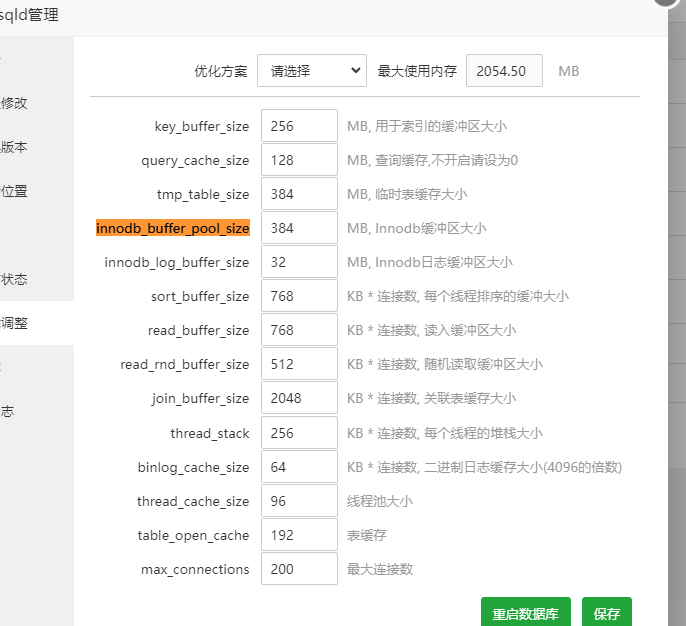Open the 优化方案 dropdown
The height and width of the screenshot is (626, 686).
[x=312, y=70]
